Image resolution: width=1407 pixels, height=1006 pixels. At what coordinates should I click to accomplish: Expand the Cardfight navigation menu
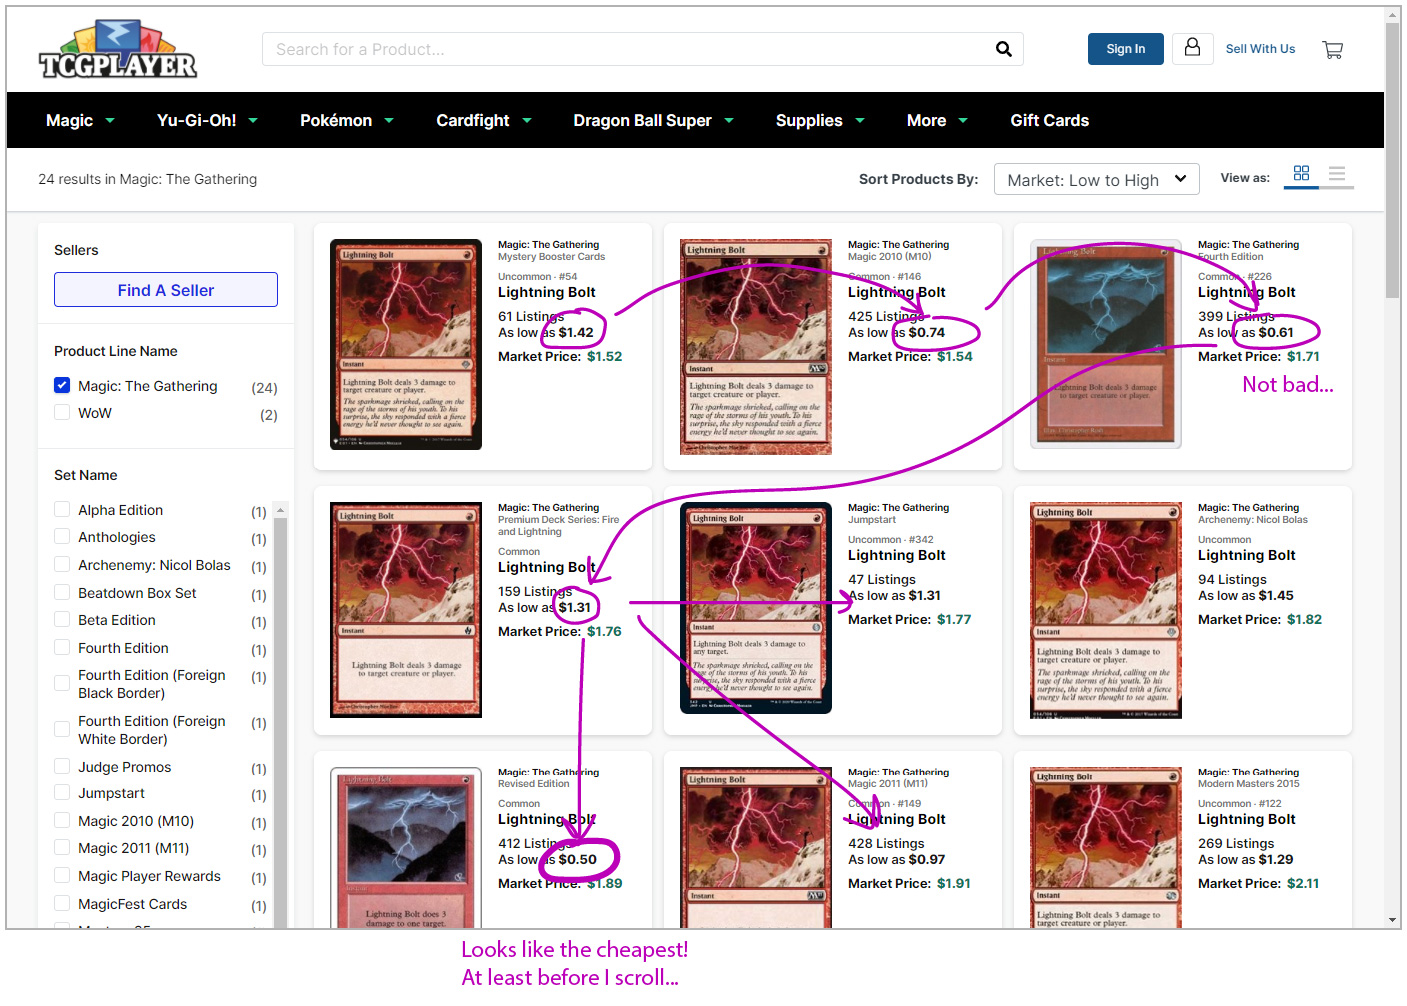484,120
